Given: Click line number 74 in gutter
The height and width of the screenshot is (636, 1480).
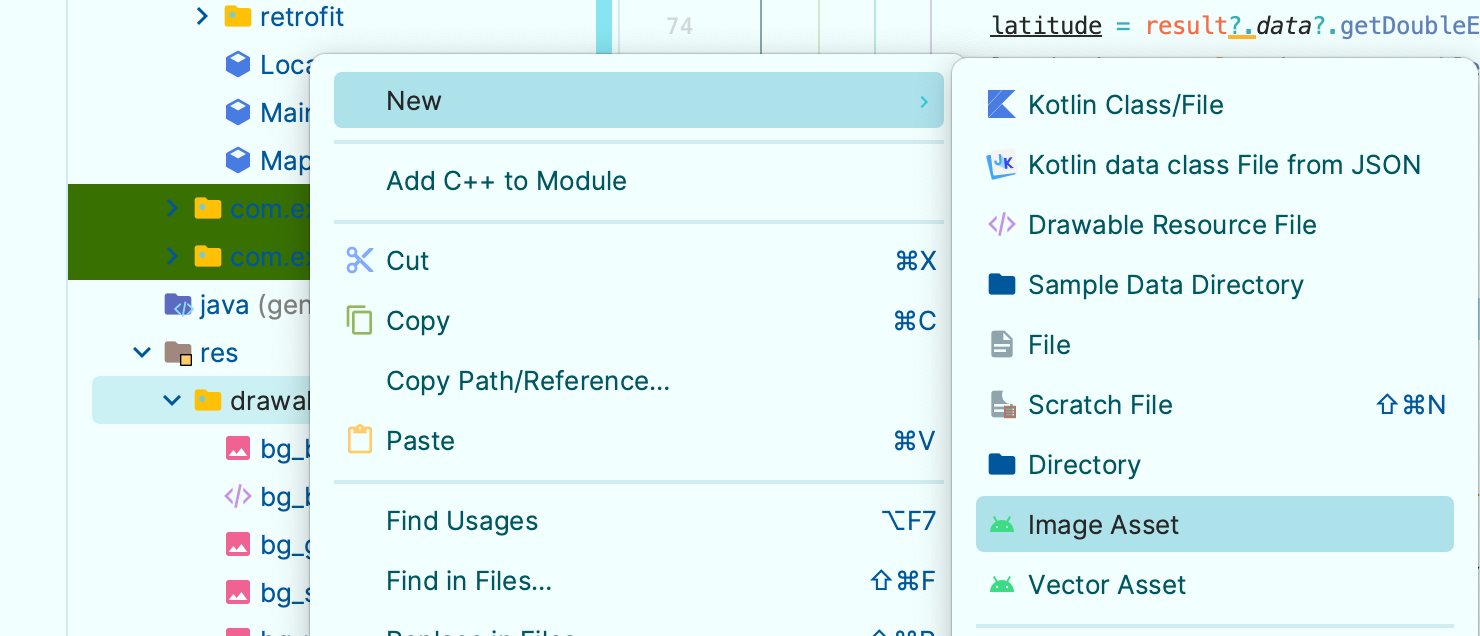Looking at the screenshot, I should (x=680, y=26).
